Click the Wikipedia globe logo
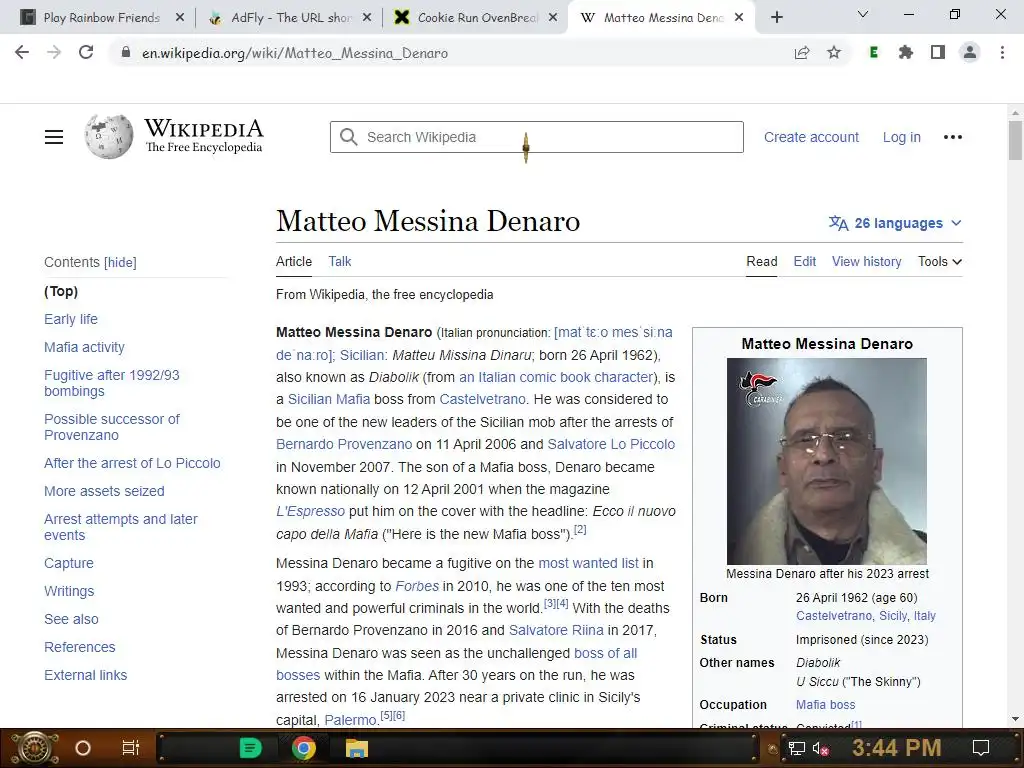 click(108, 136)
